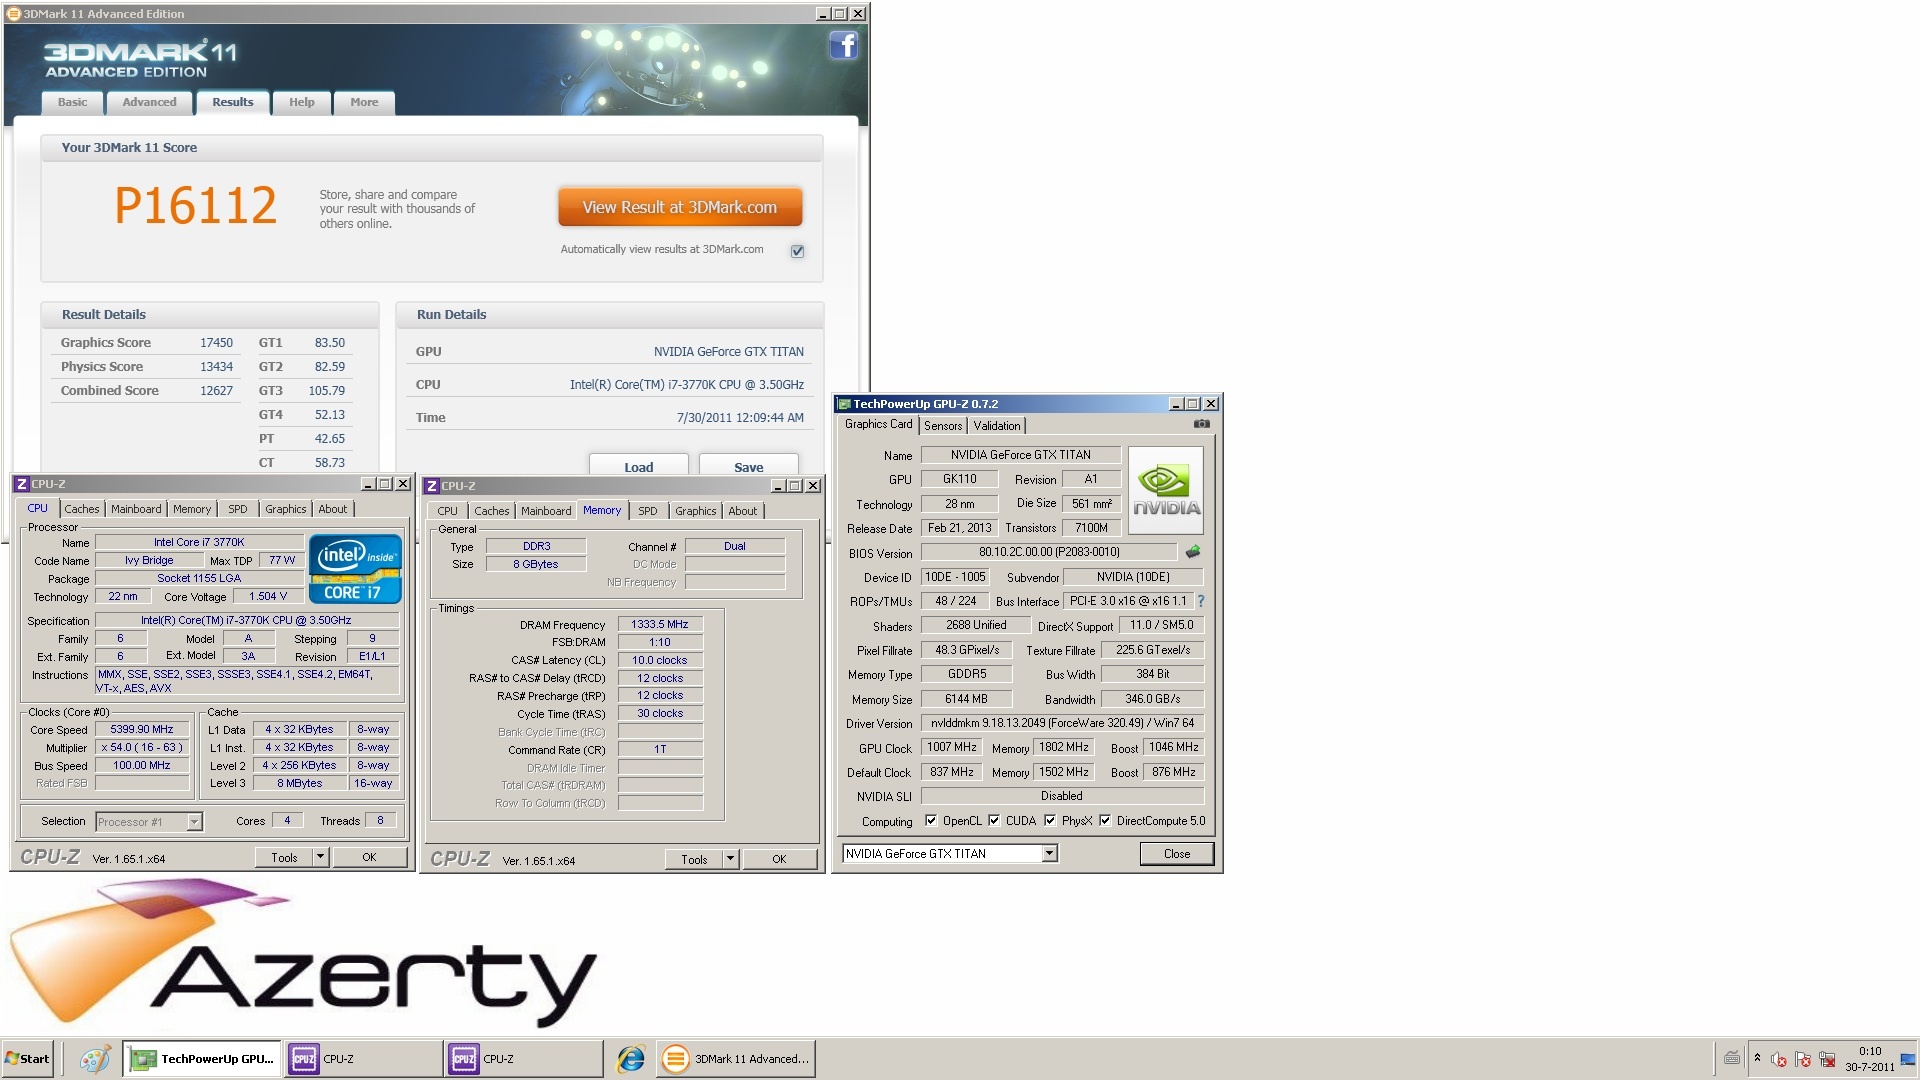Open the Advanced tab in 3DMark 11
Viewport: 1920px width, 1080px height.
(149, 102)
